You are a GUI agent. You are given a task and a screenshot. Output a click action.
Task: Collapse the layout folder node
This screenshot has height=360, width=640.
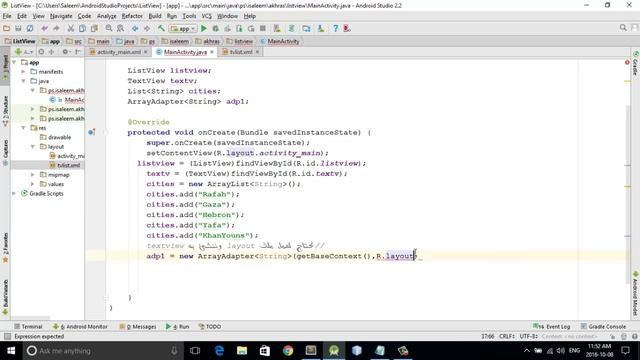pyautogui.click(x=33, y=147)
